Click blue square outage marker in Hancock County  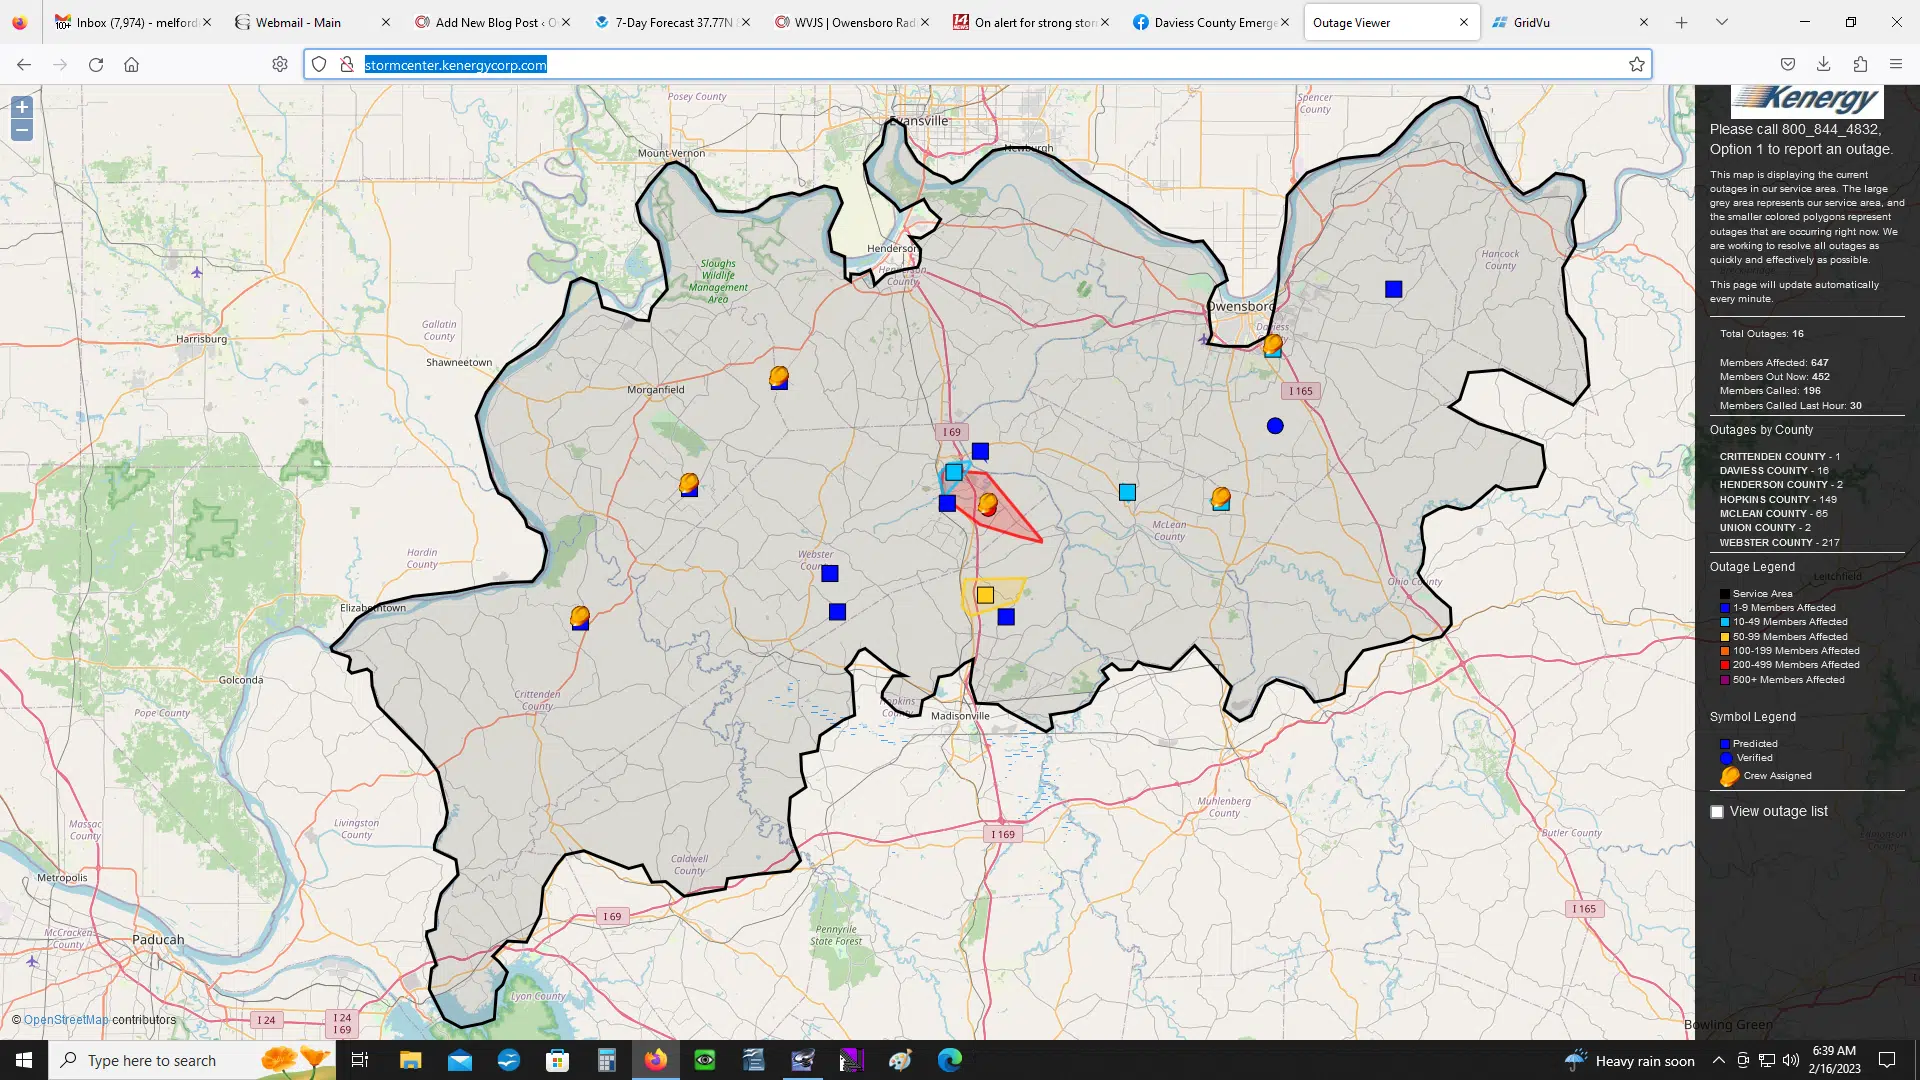[1393, 289]
